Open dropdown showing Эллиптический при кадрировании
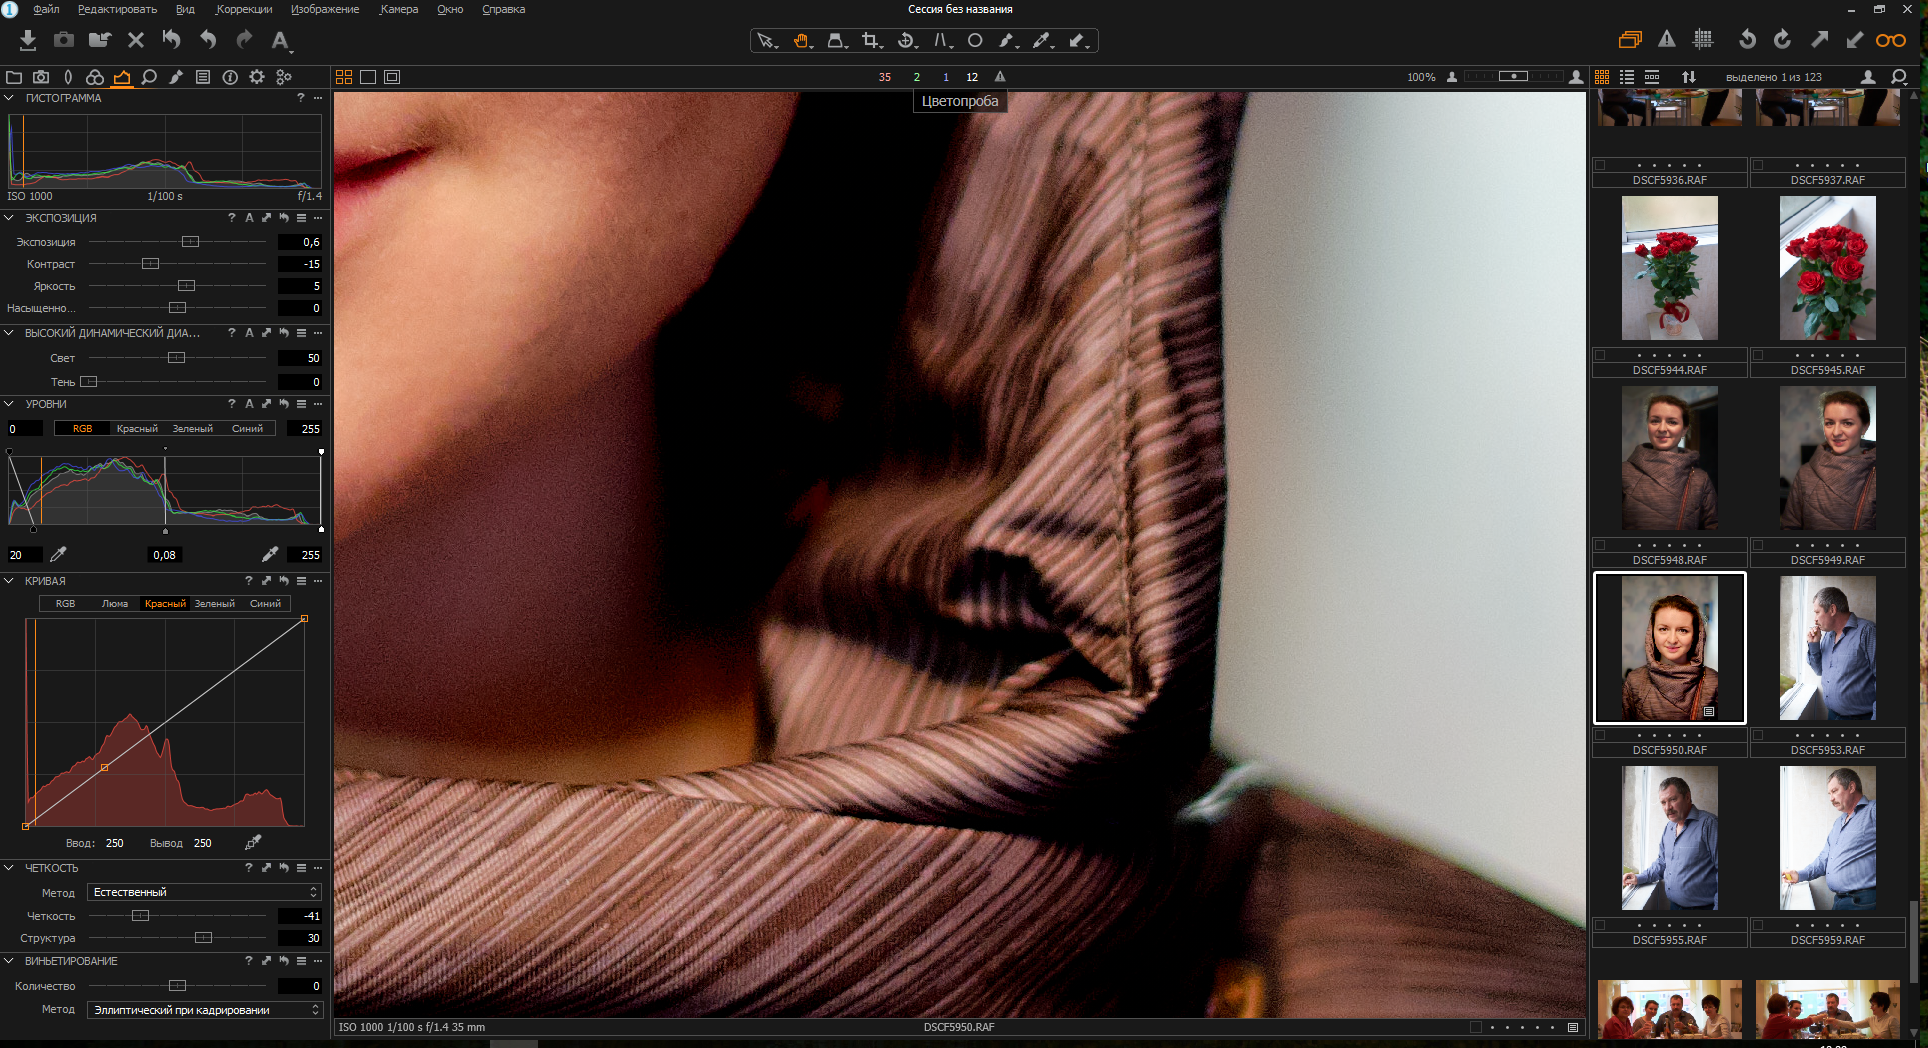This screenshot has height=1048, width=1928. coord(204,1010)
